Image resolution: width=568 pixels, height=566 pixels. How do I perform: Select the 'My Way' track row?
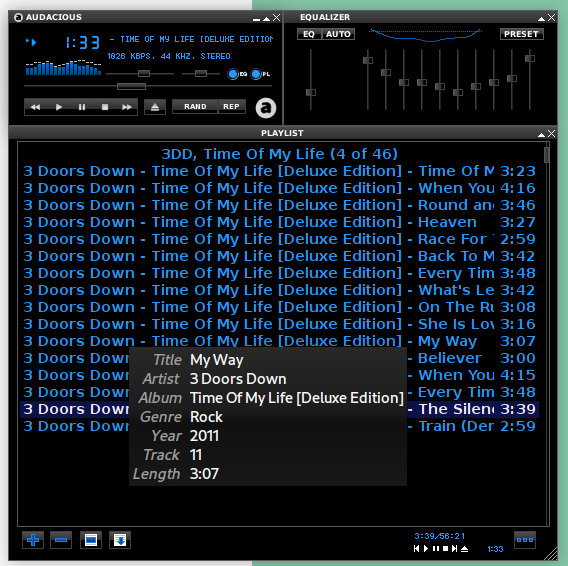point(279,341)
